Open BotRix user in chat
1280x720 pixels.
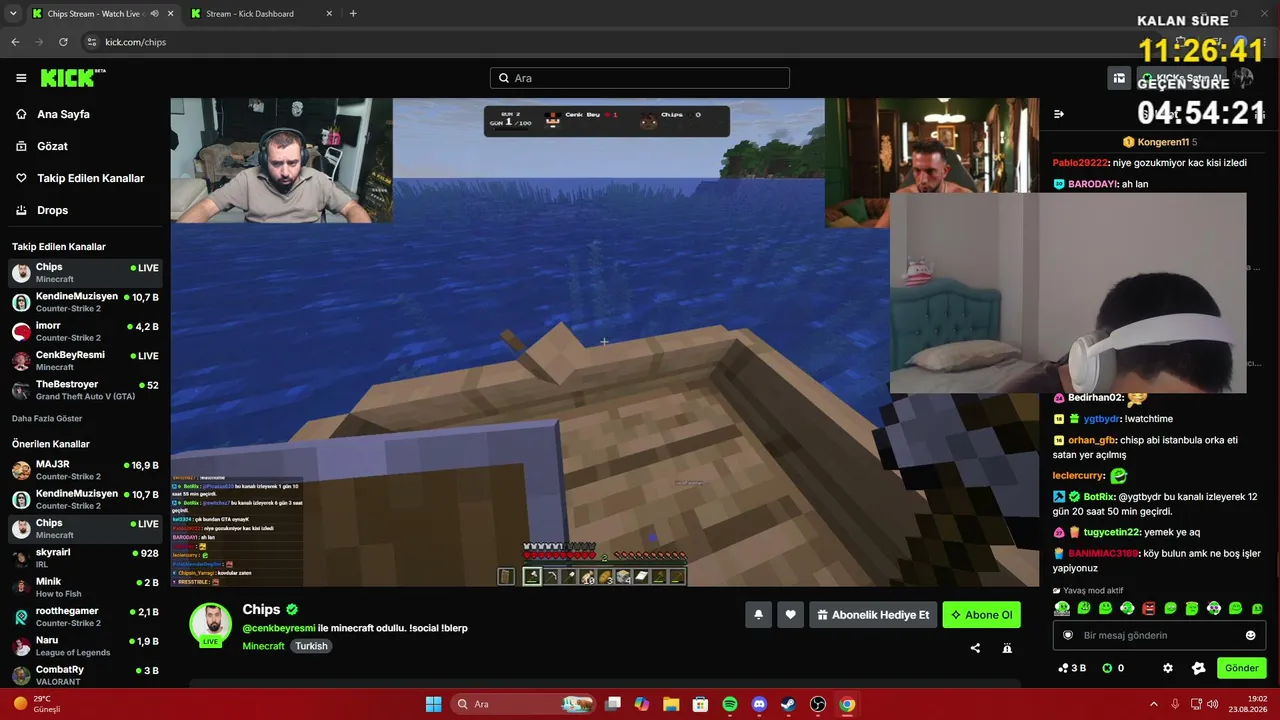tap(1099, 497)
